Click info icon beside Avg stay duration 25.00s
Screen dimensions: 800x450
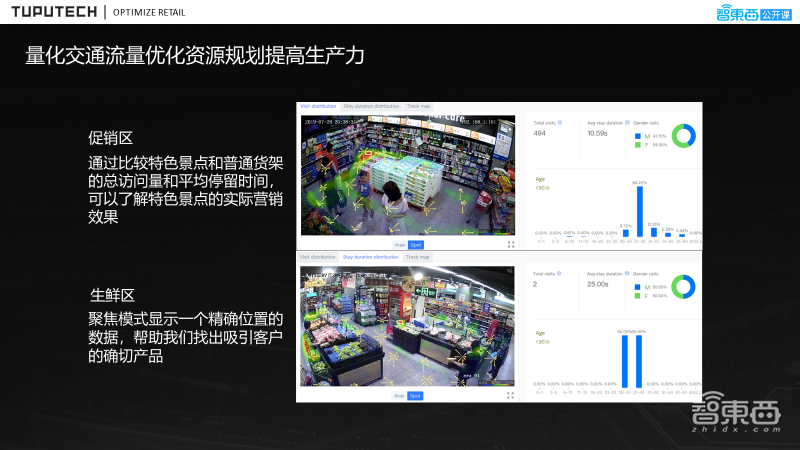(627, 273)
